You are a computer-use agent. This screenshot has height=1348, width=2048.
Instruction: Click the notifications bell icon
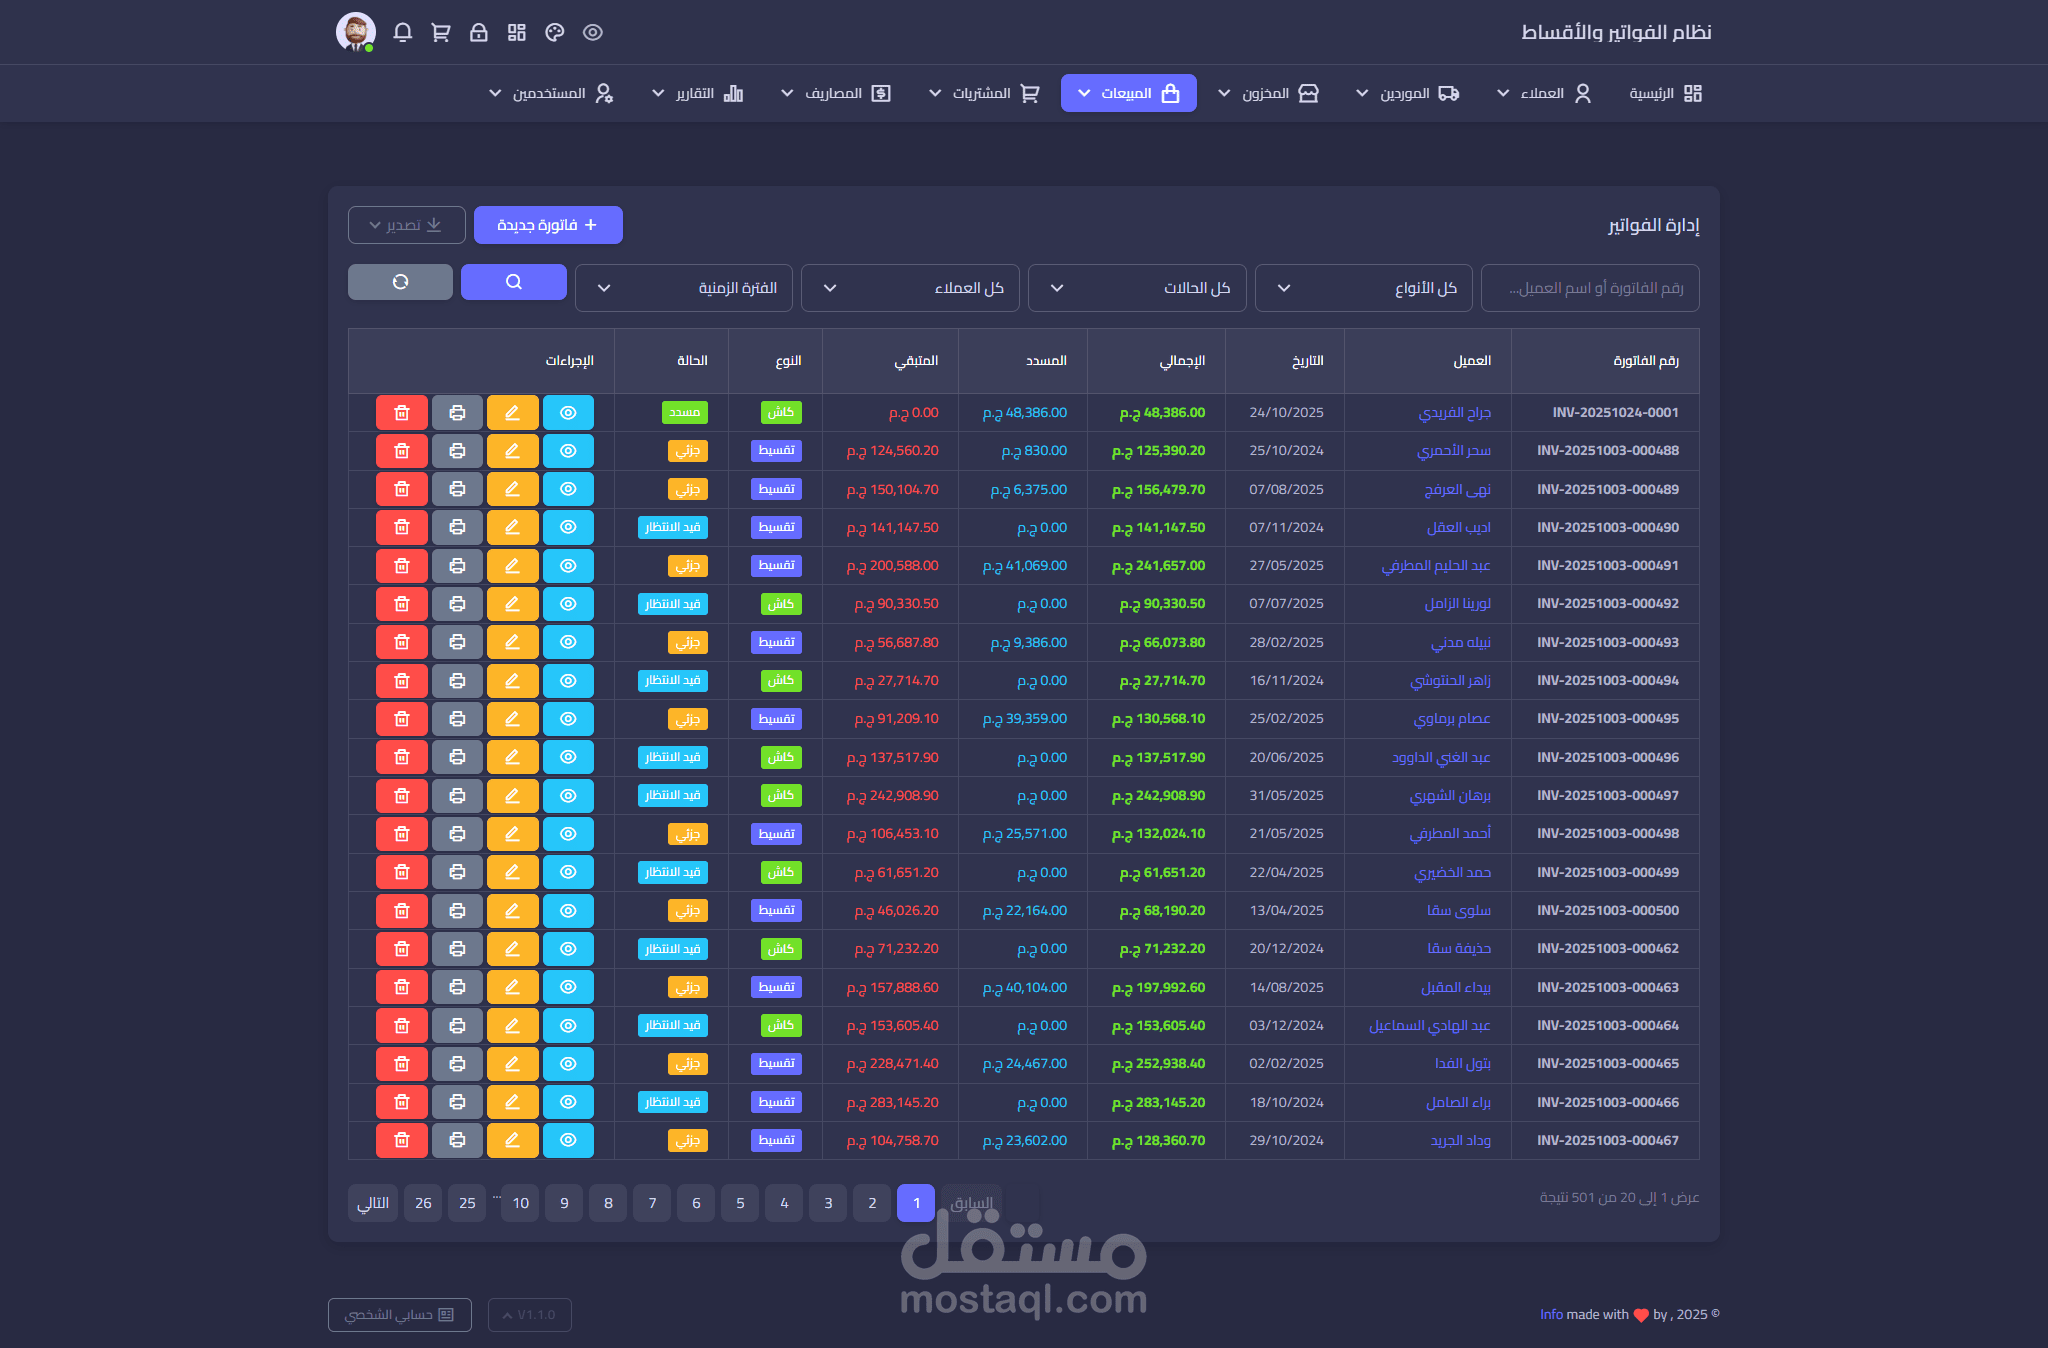point(403,32)
